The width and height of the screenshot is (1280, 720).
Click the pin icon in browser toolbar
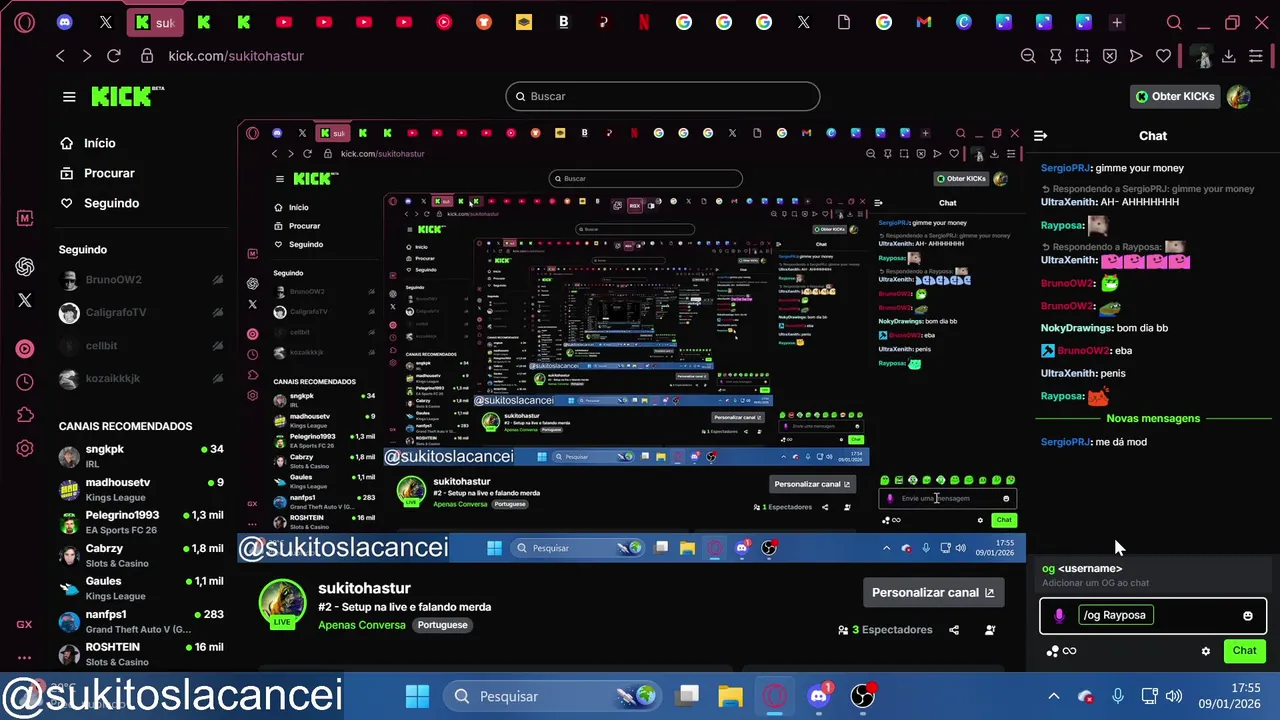[1055, 56]
